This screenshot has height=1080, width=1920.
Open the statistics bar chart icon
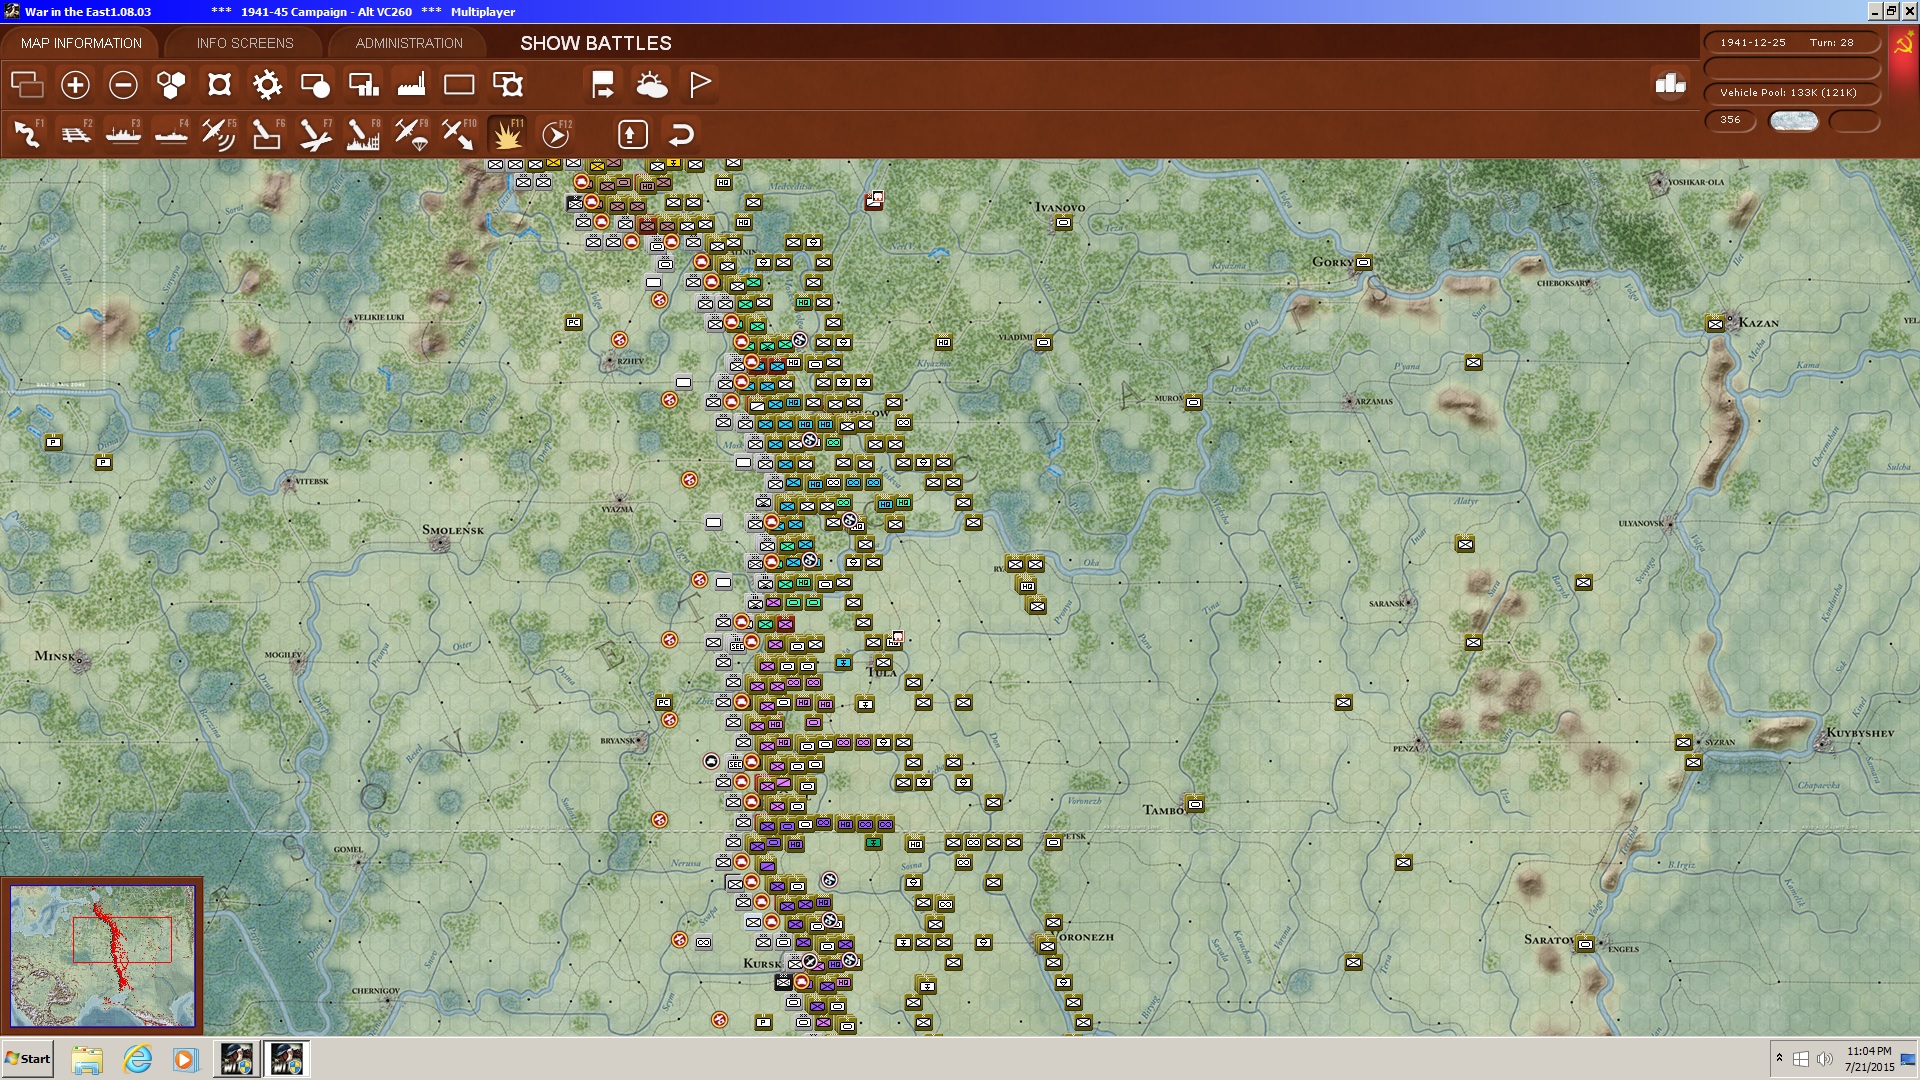pyautogui.click(x=1670, y=84)
